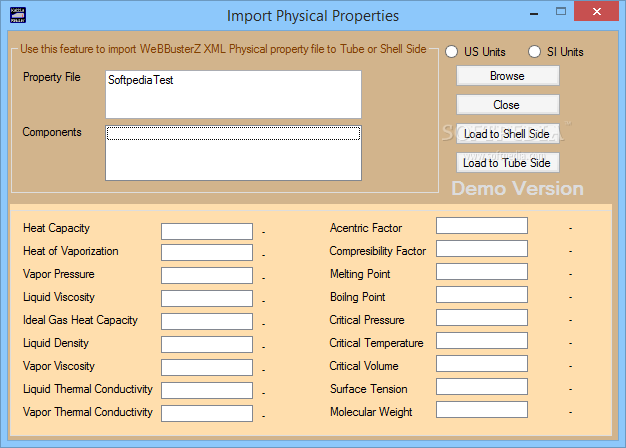Select the Ideal Gas Heat Capacity field
This screenshot has height=448, width=626.
click(207, 321)
